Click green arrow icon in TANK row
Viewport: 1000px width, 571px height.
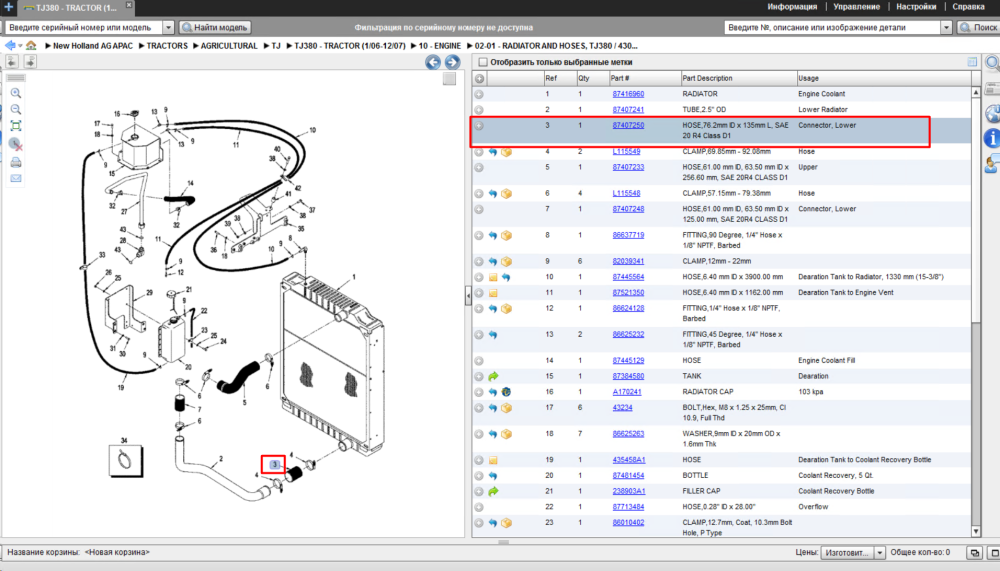pos(493,376)
